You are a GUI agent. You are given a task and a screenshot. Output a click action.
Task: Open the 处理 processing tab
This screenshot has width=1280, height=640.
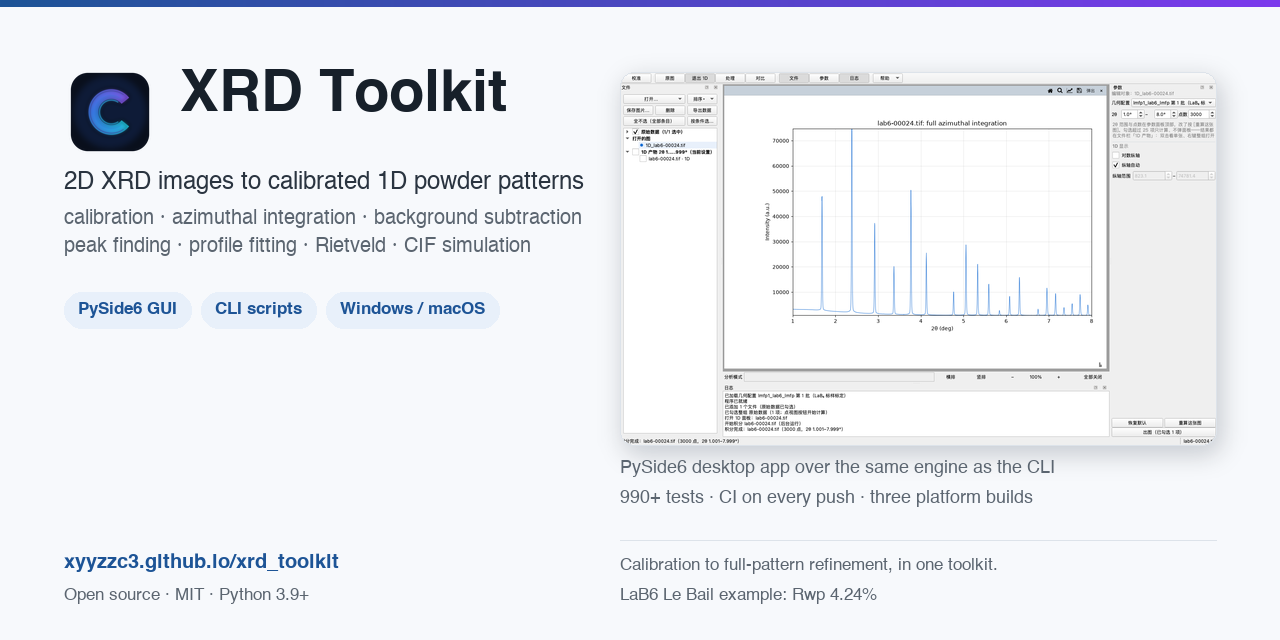pyautogui.click(x=730, y=78)
